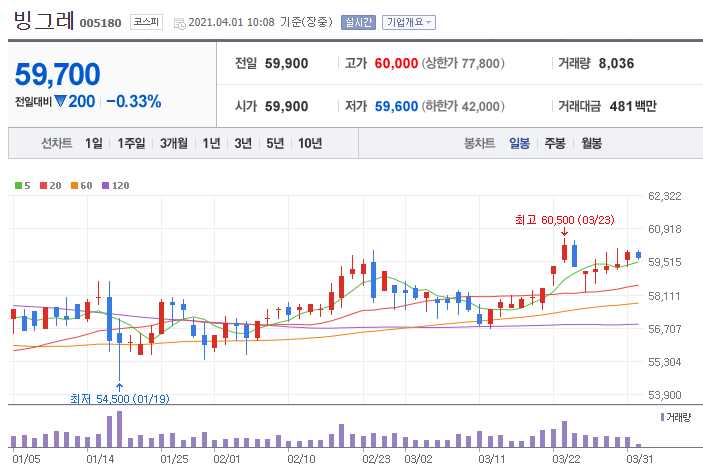This screenshot has height=472, width=703.
Task: Click the 53,900 y-axis label
Action: coord(664,395)
